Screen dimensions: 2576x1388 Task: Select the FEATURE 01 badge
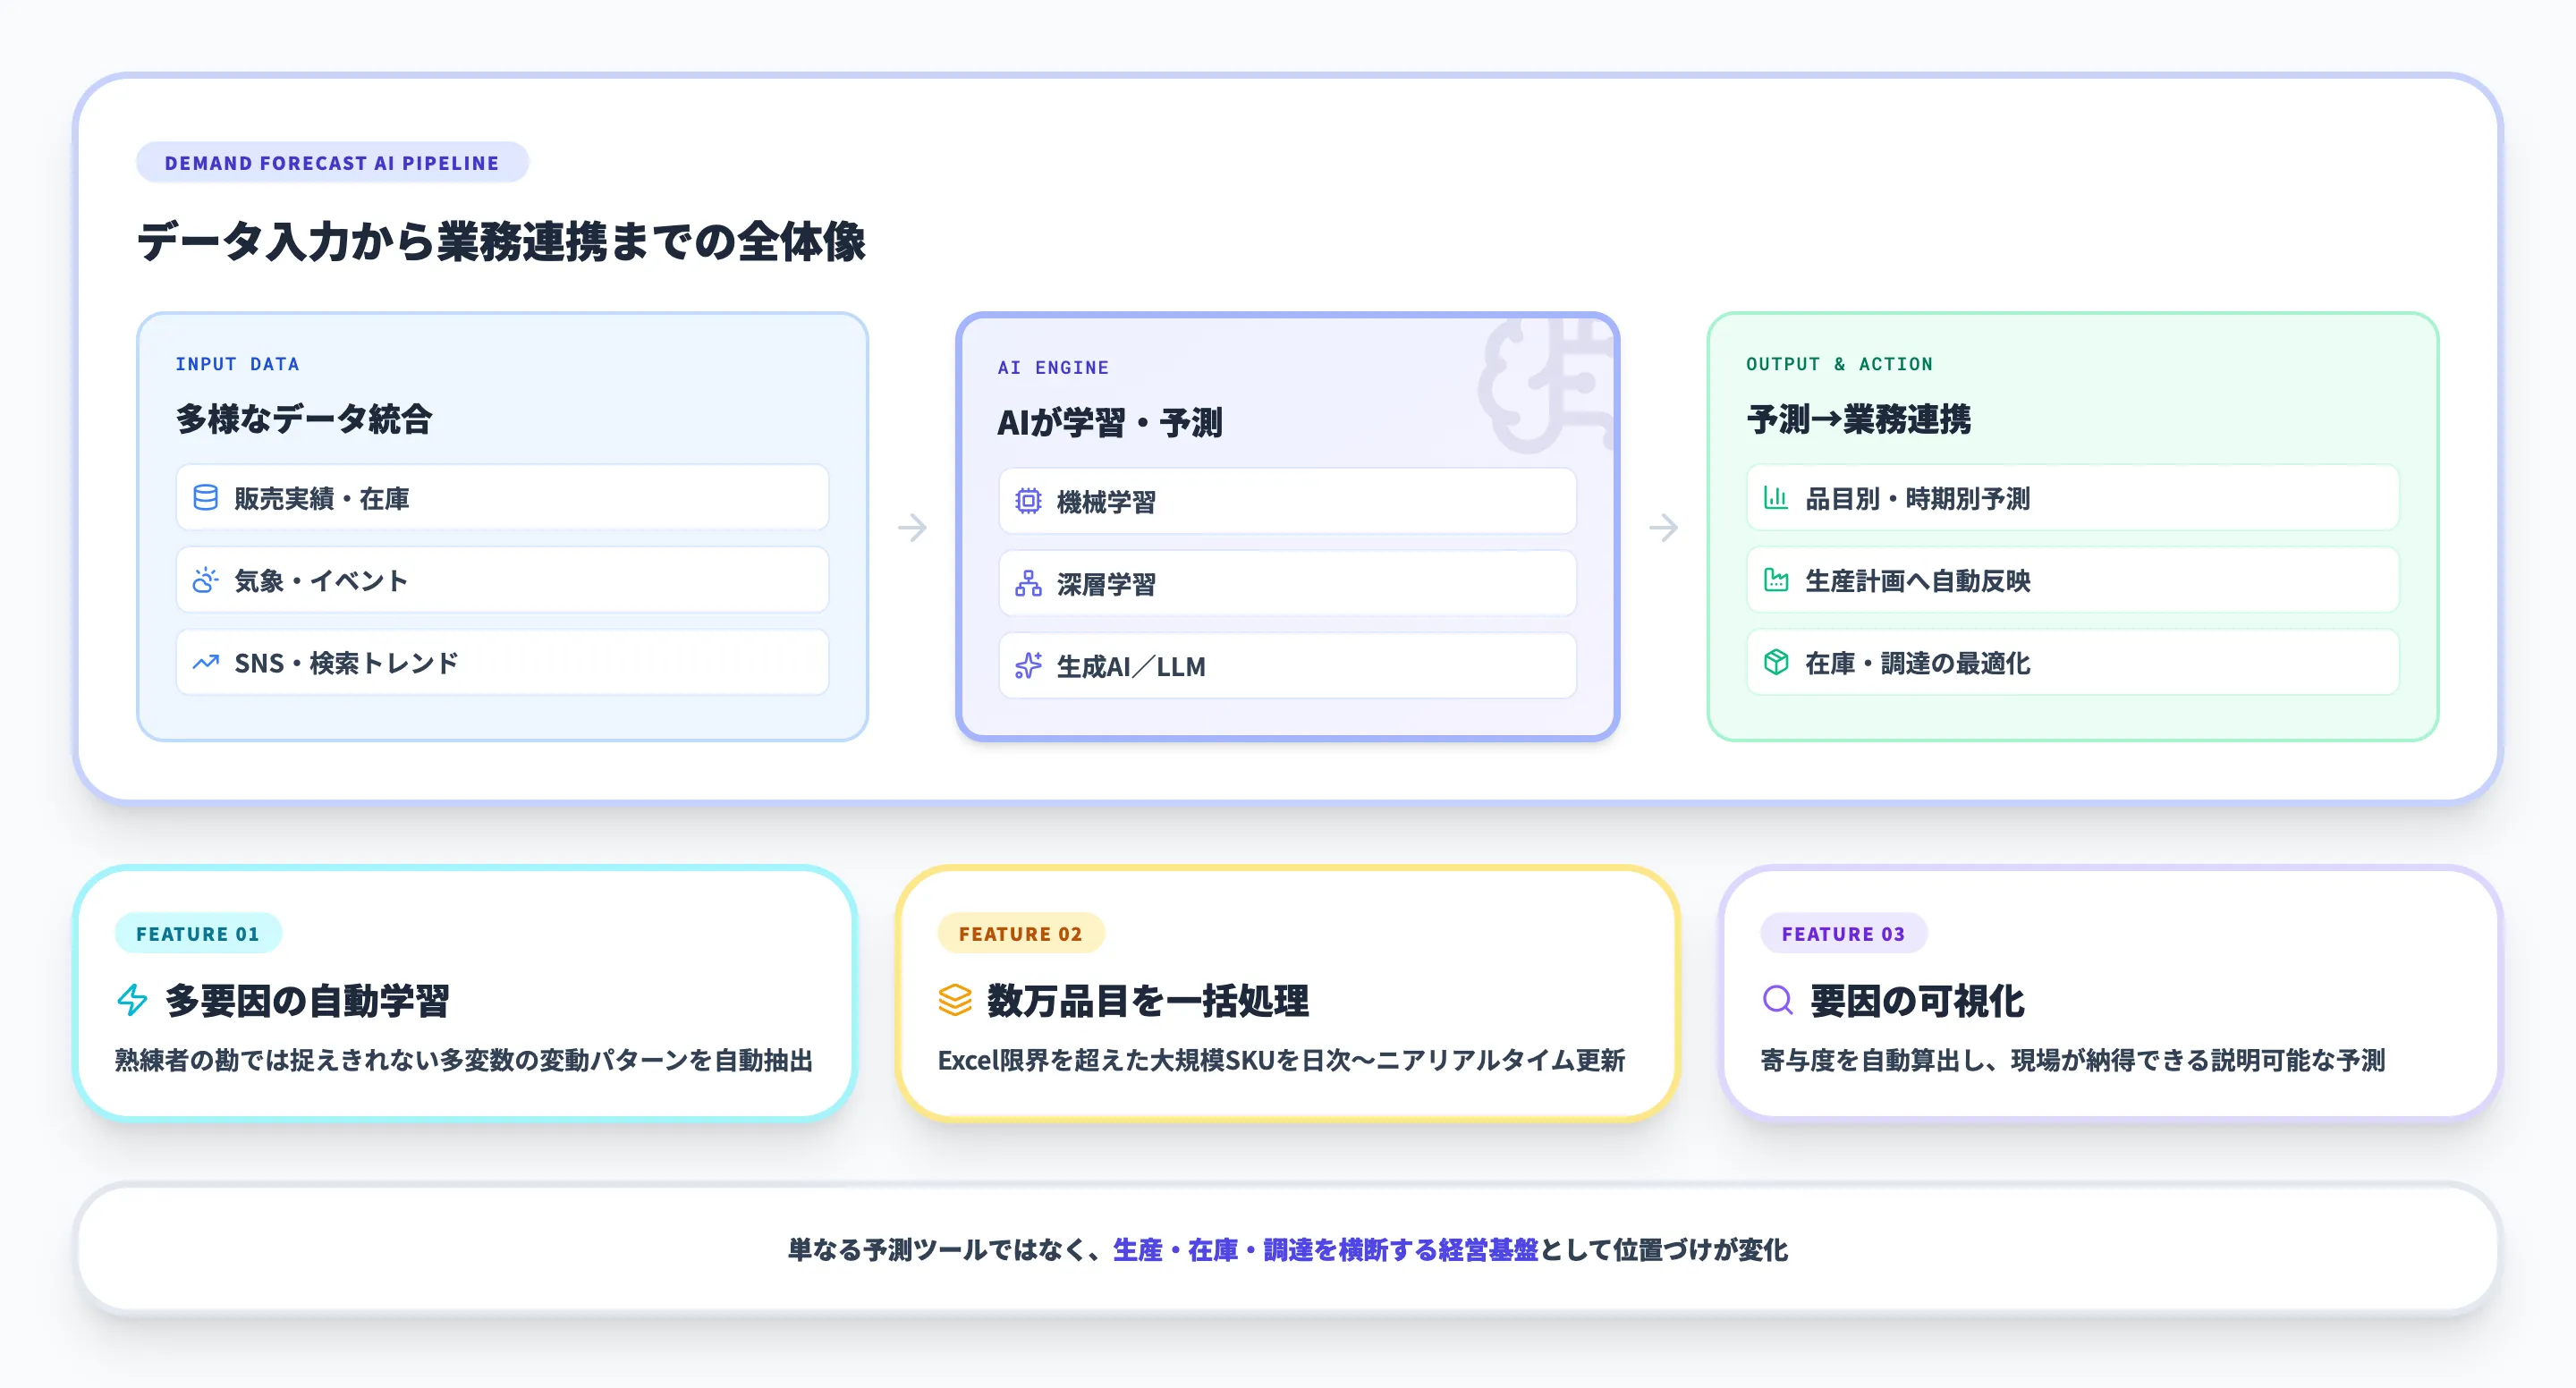[197, 933]
